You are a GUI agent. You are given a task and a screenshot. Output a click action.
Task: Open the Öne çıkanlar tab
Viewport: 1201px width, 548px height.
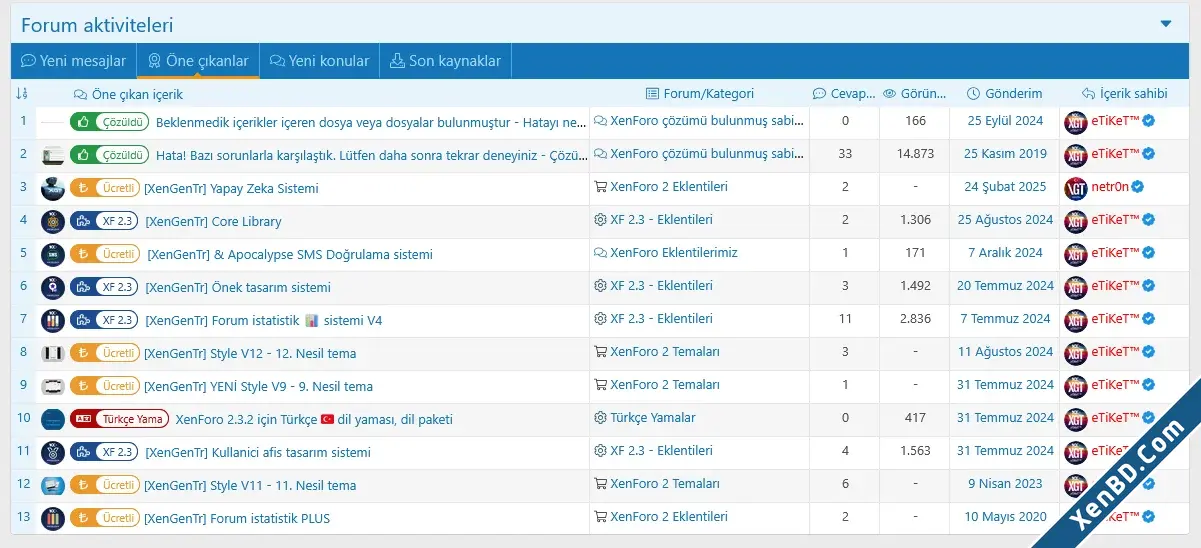pos(198,61)
